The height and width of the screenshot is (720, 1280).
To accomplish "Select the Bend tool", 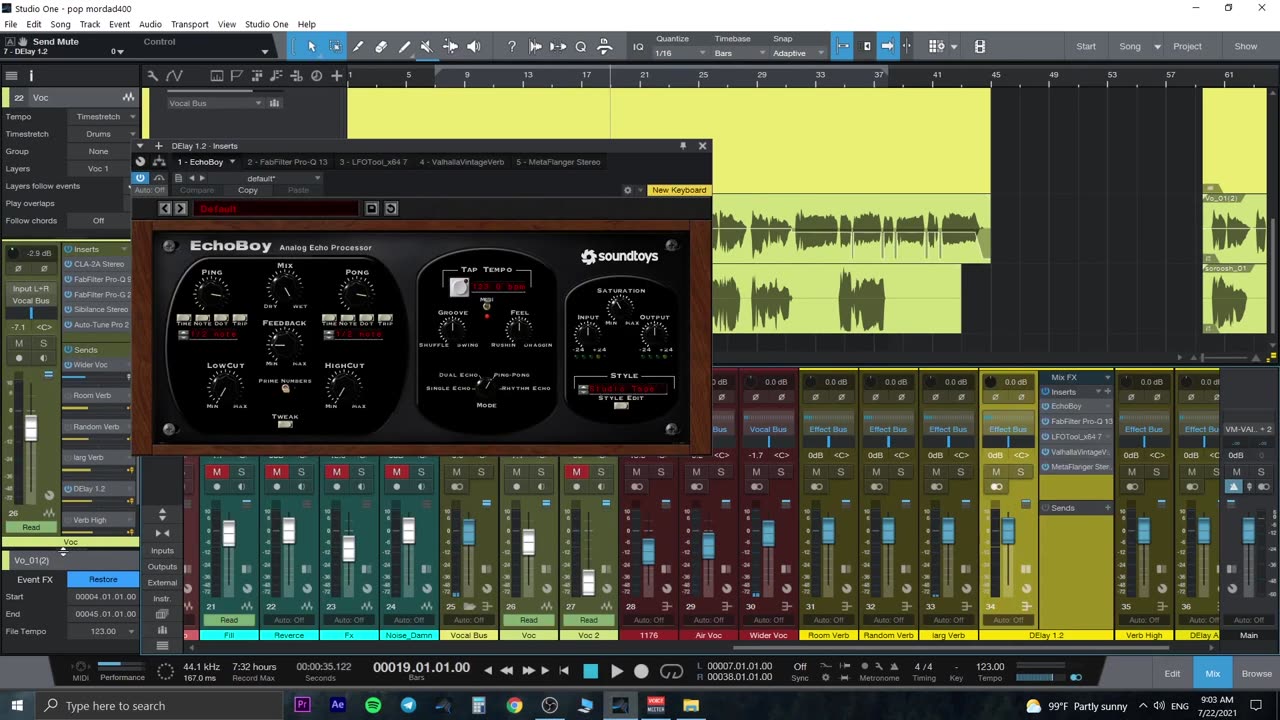I will [x=450, y=46].
